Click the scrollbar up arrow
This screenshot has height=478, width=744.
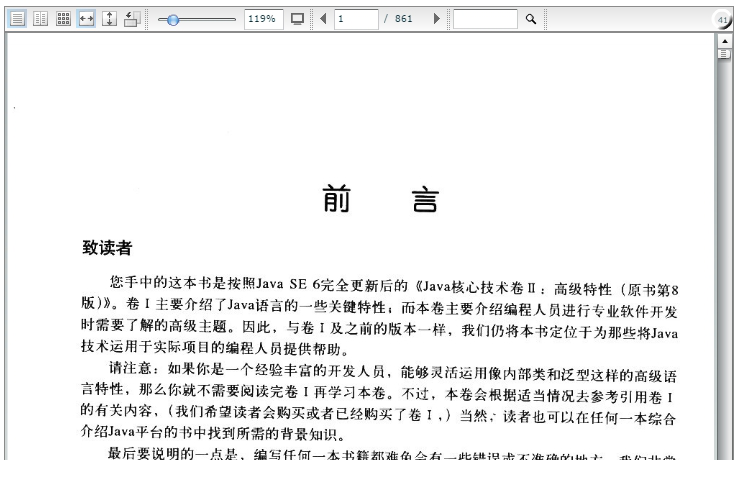tap(724, 42)
